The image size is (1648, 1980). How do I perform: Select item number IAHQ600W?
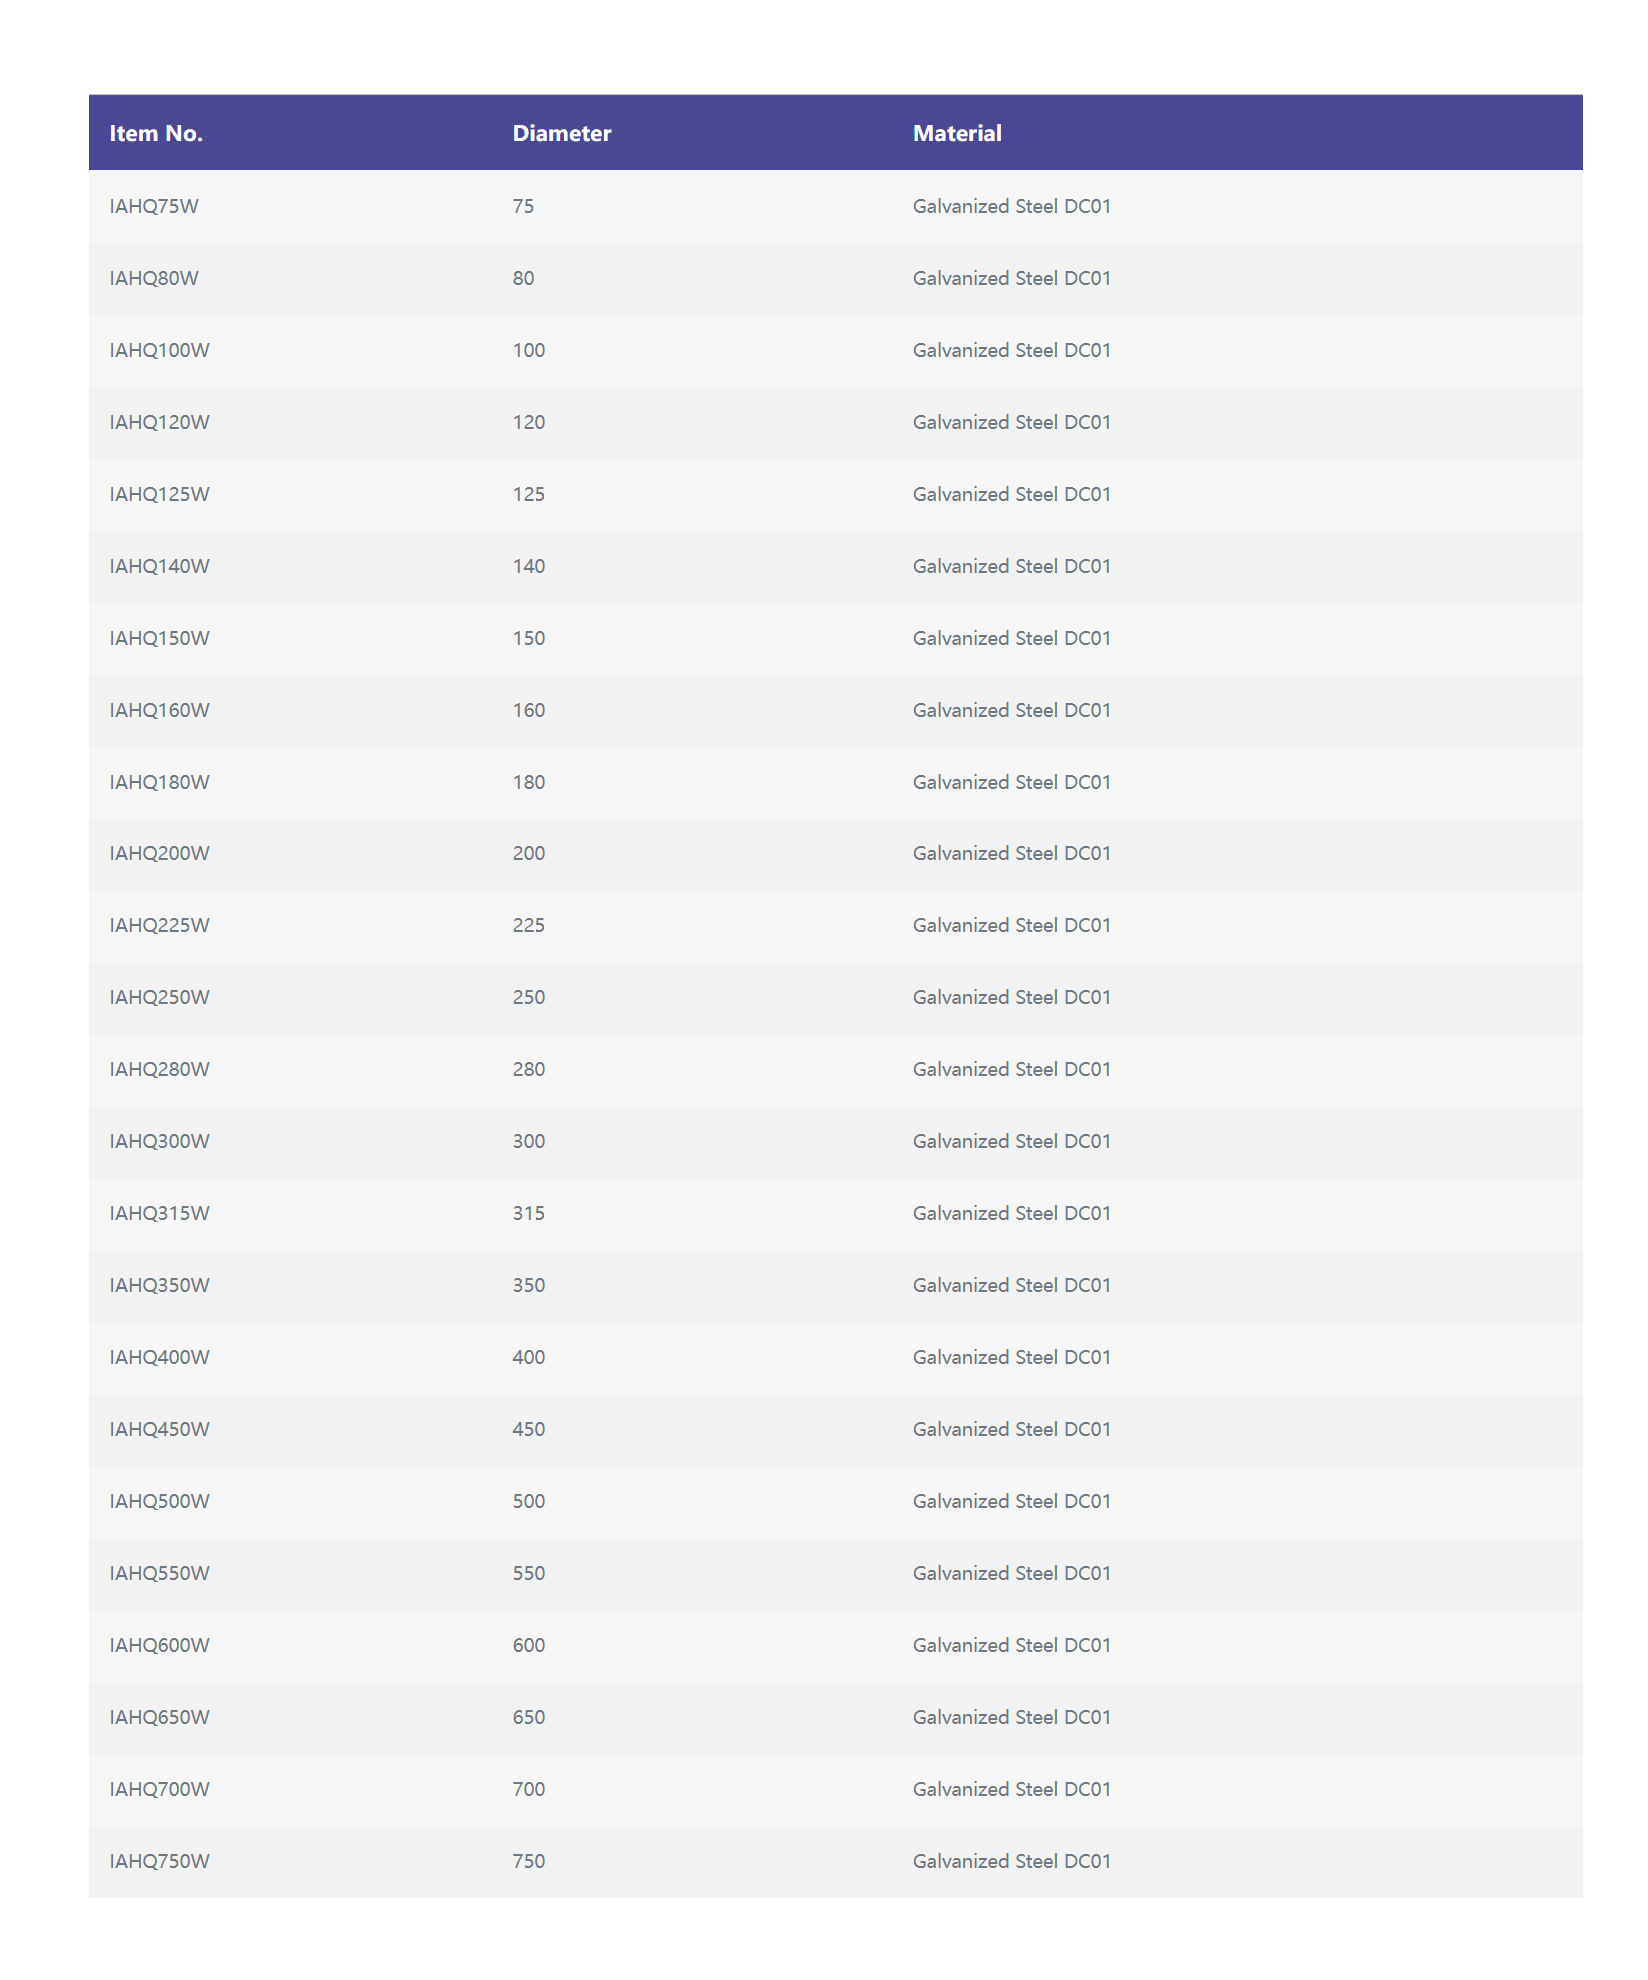[159, 1645]
